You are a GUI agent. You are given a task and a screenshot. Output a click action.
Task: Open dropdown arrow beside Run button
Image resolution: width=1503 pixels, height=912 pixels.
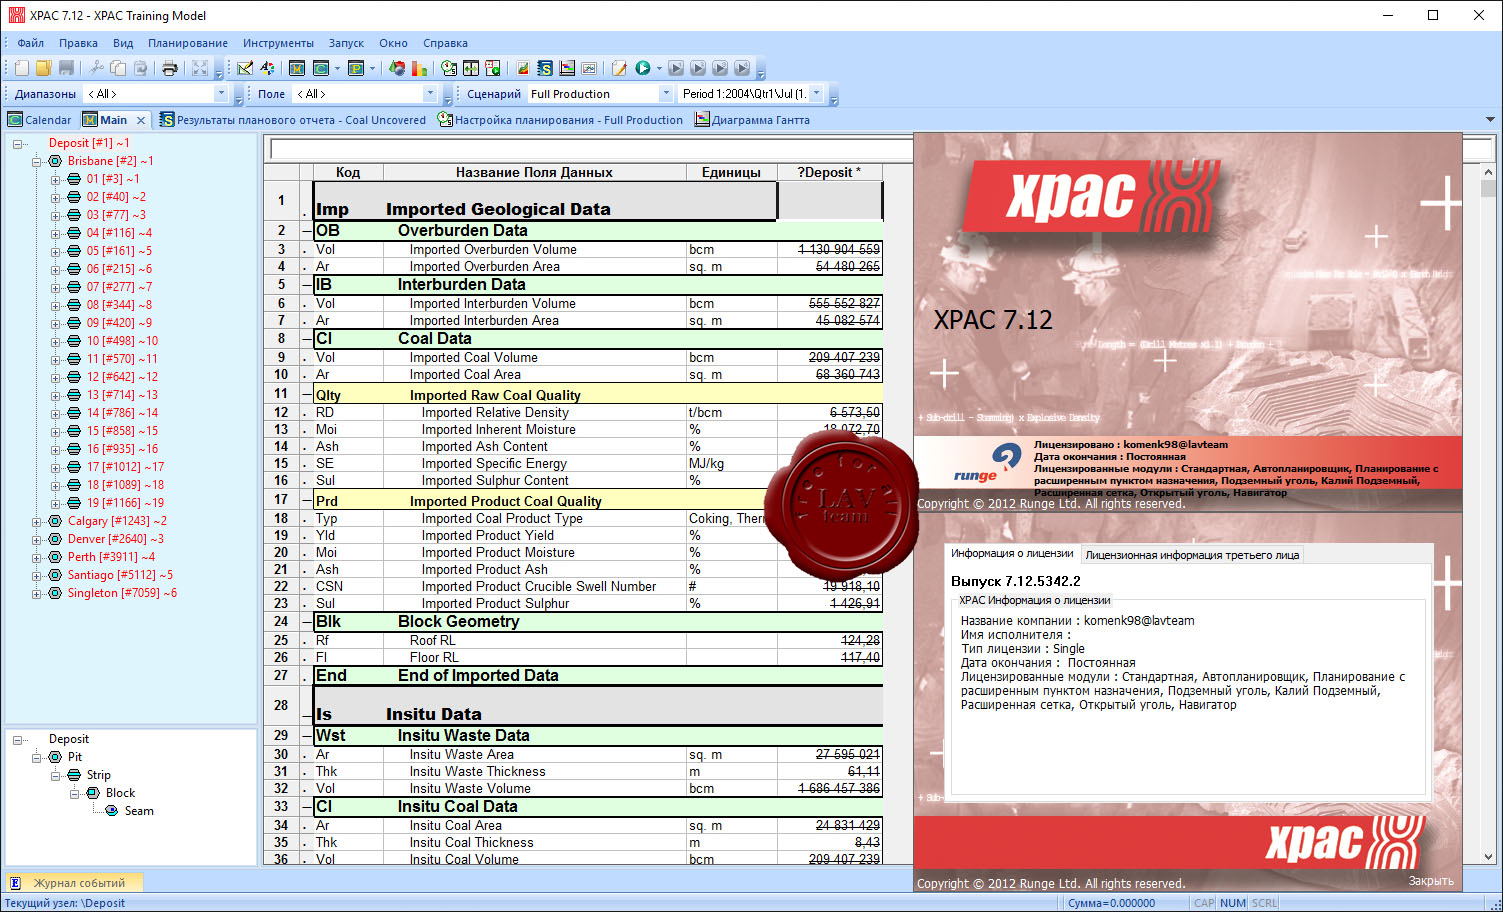(659, 68)
